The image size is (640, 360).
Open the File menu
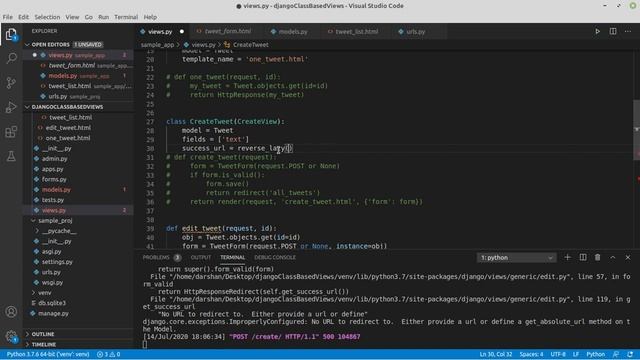pyautogui.click(x=8, y=17)
